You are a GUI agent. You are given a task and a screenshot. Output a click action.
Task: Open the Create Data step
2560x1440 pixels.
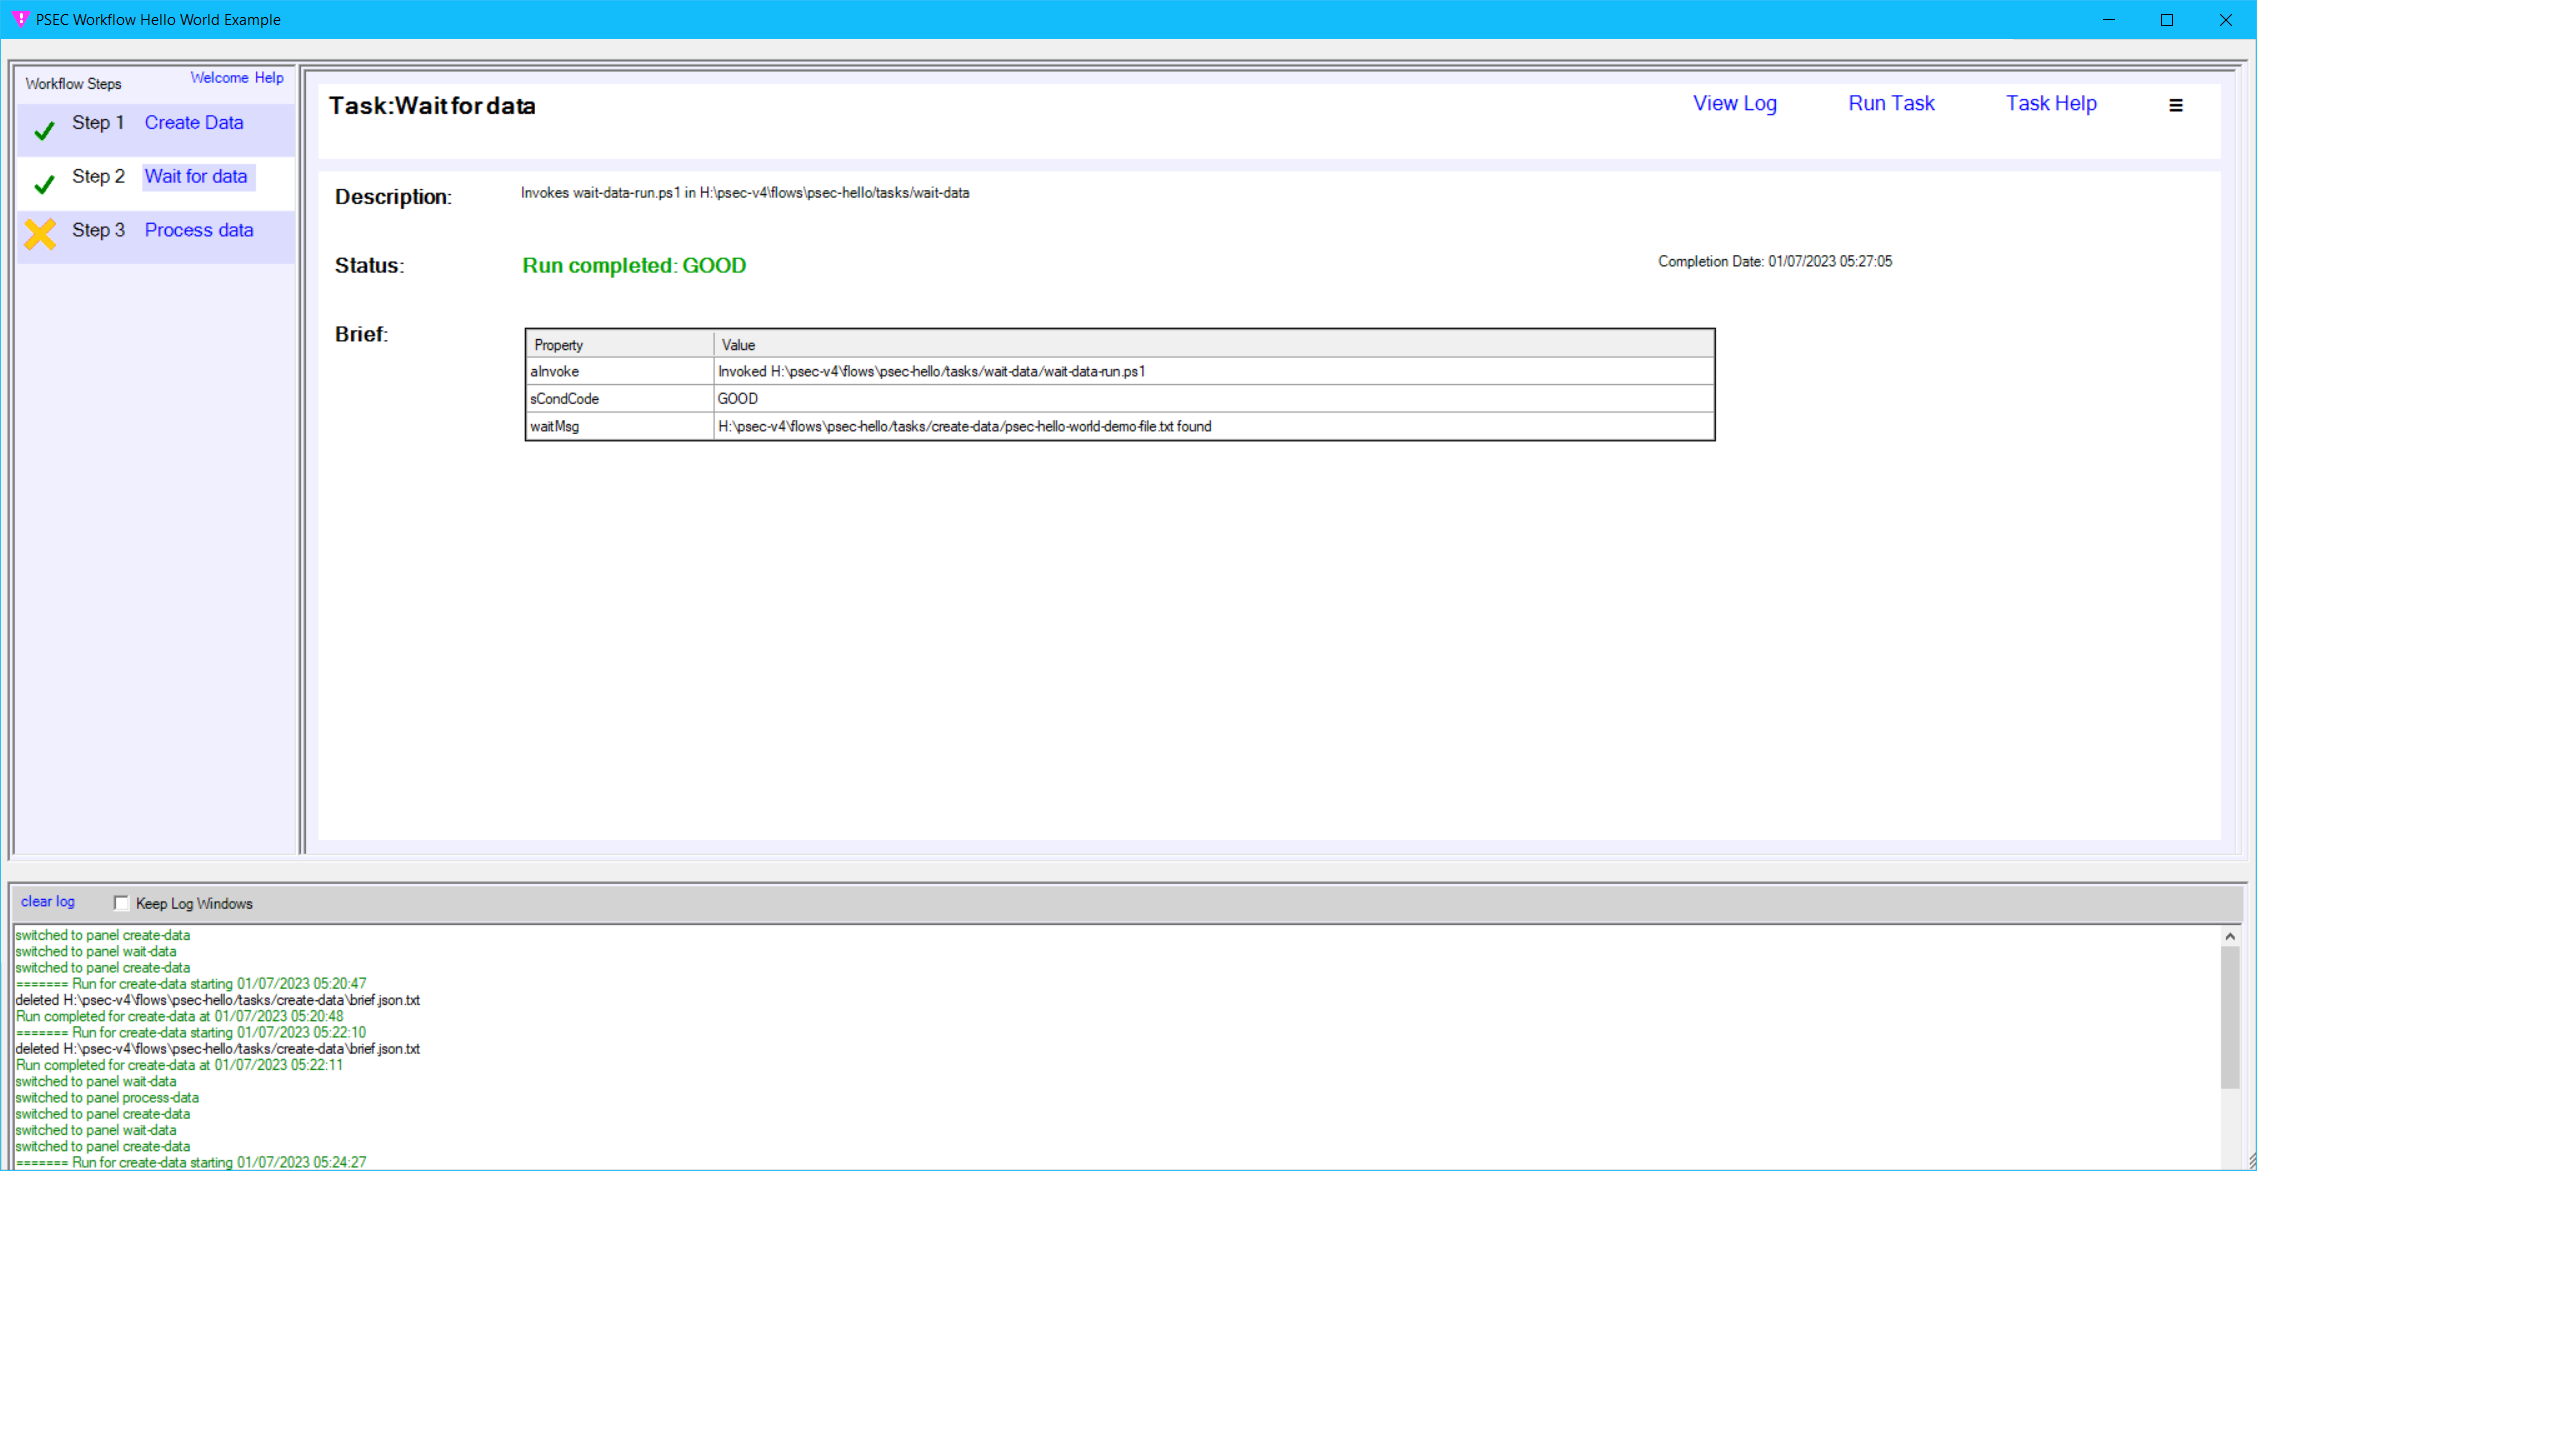[x=194, y=123]
